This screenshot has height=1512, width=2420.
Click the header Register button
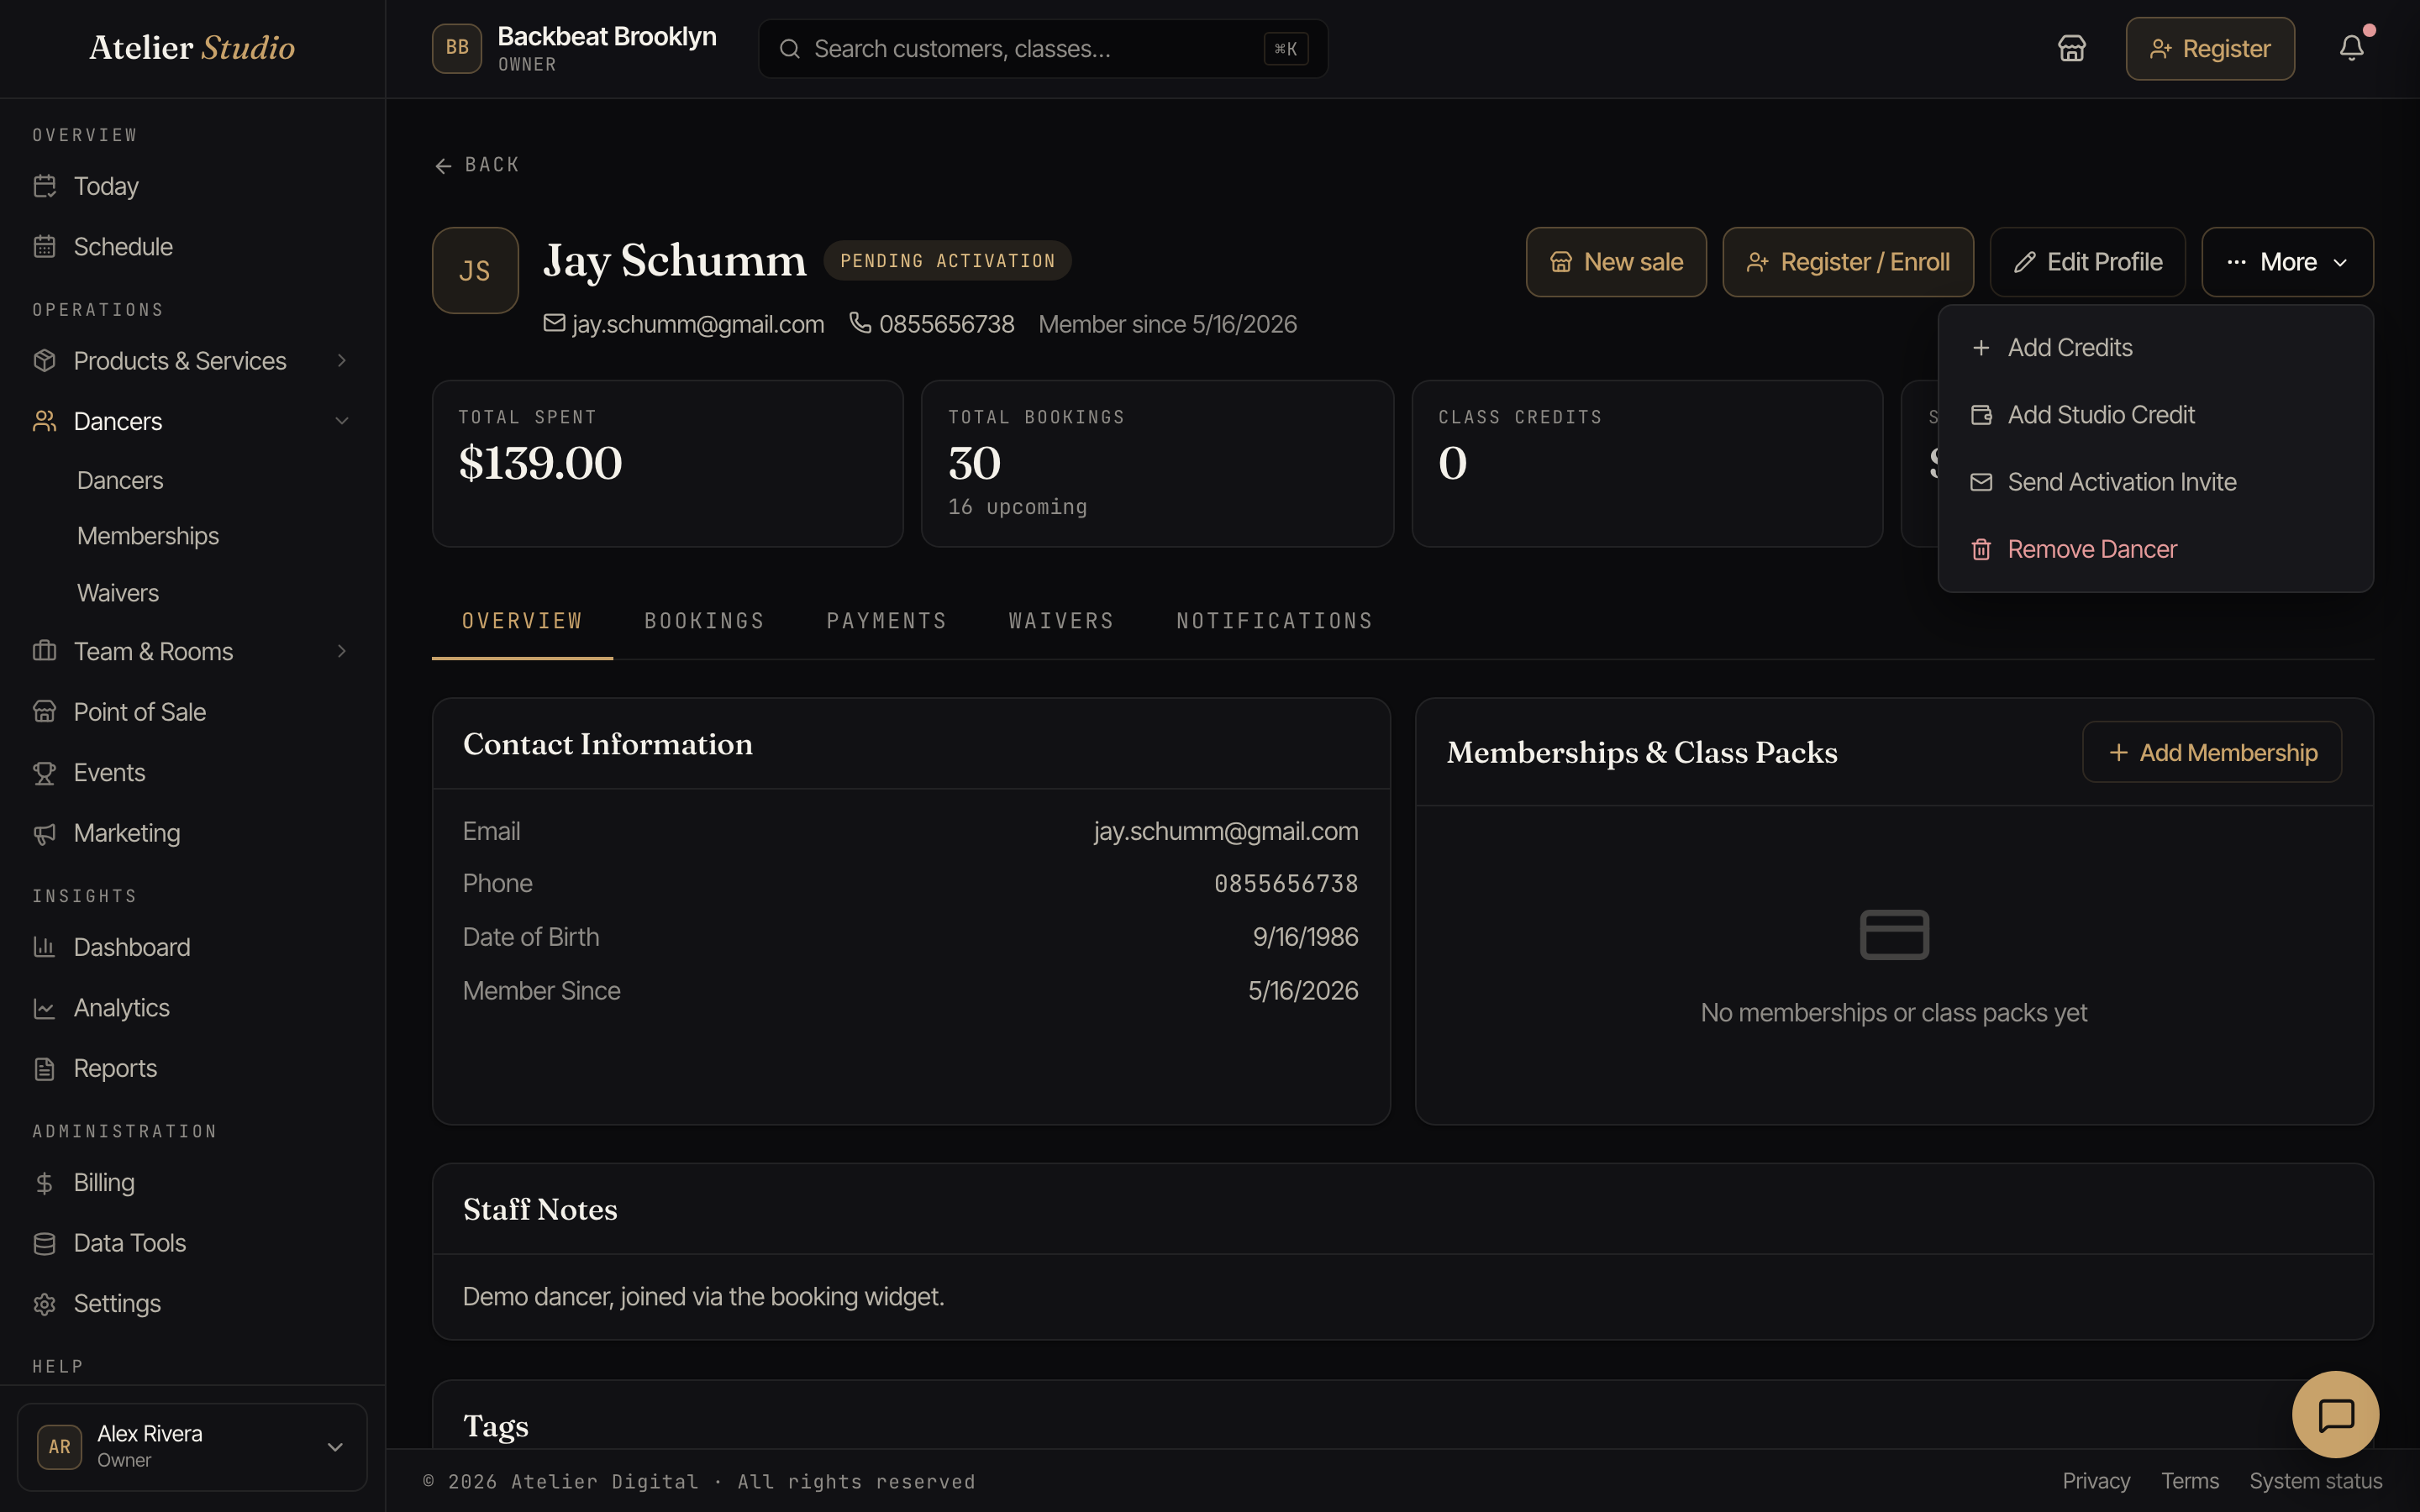(2210, 48)
